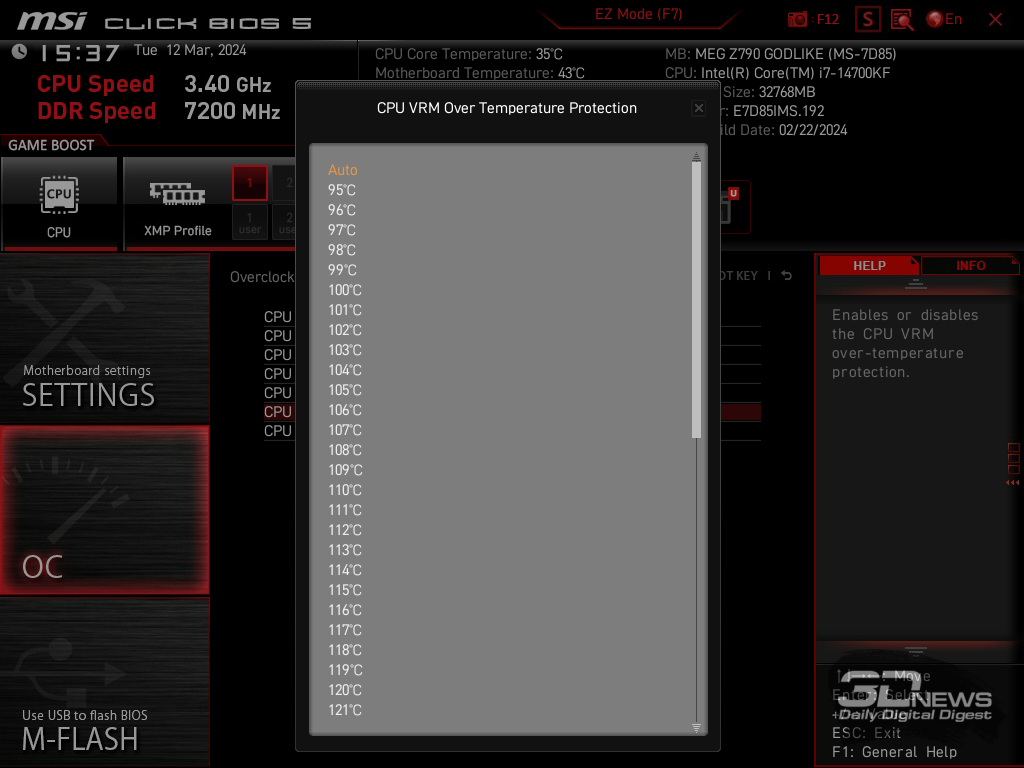The width and height of the screenshot is (1024, 768).
Task: Pick the 117°C entry
Action: pos(344,630)
